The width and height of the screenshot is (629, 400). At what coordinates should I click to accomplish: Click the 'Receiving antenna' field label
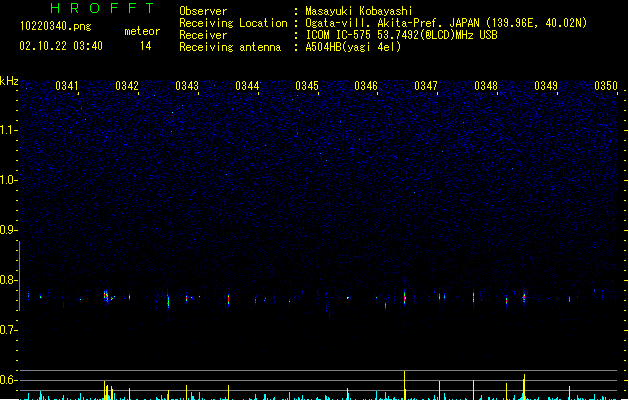[x=230, y=47]
